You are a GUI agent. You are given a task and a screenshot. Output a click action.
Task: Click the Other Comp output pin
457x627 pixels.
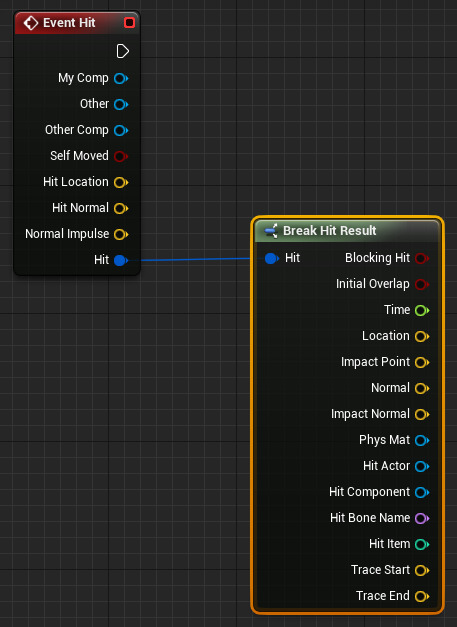(121, 130)
